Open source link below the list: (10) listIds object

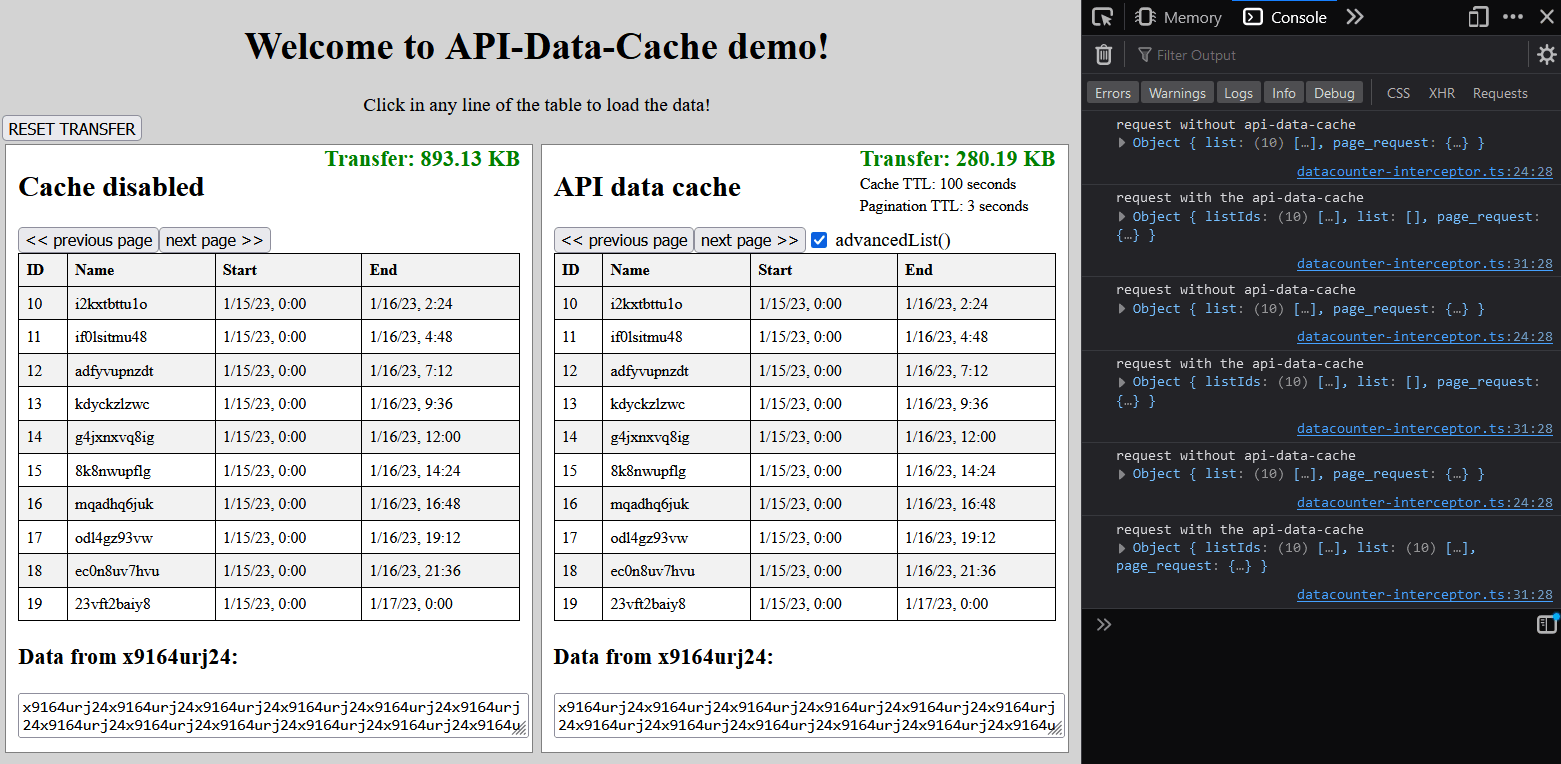pos(1425,594)
